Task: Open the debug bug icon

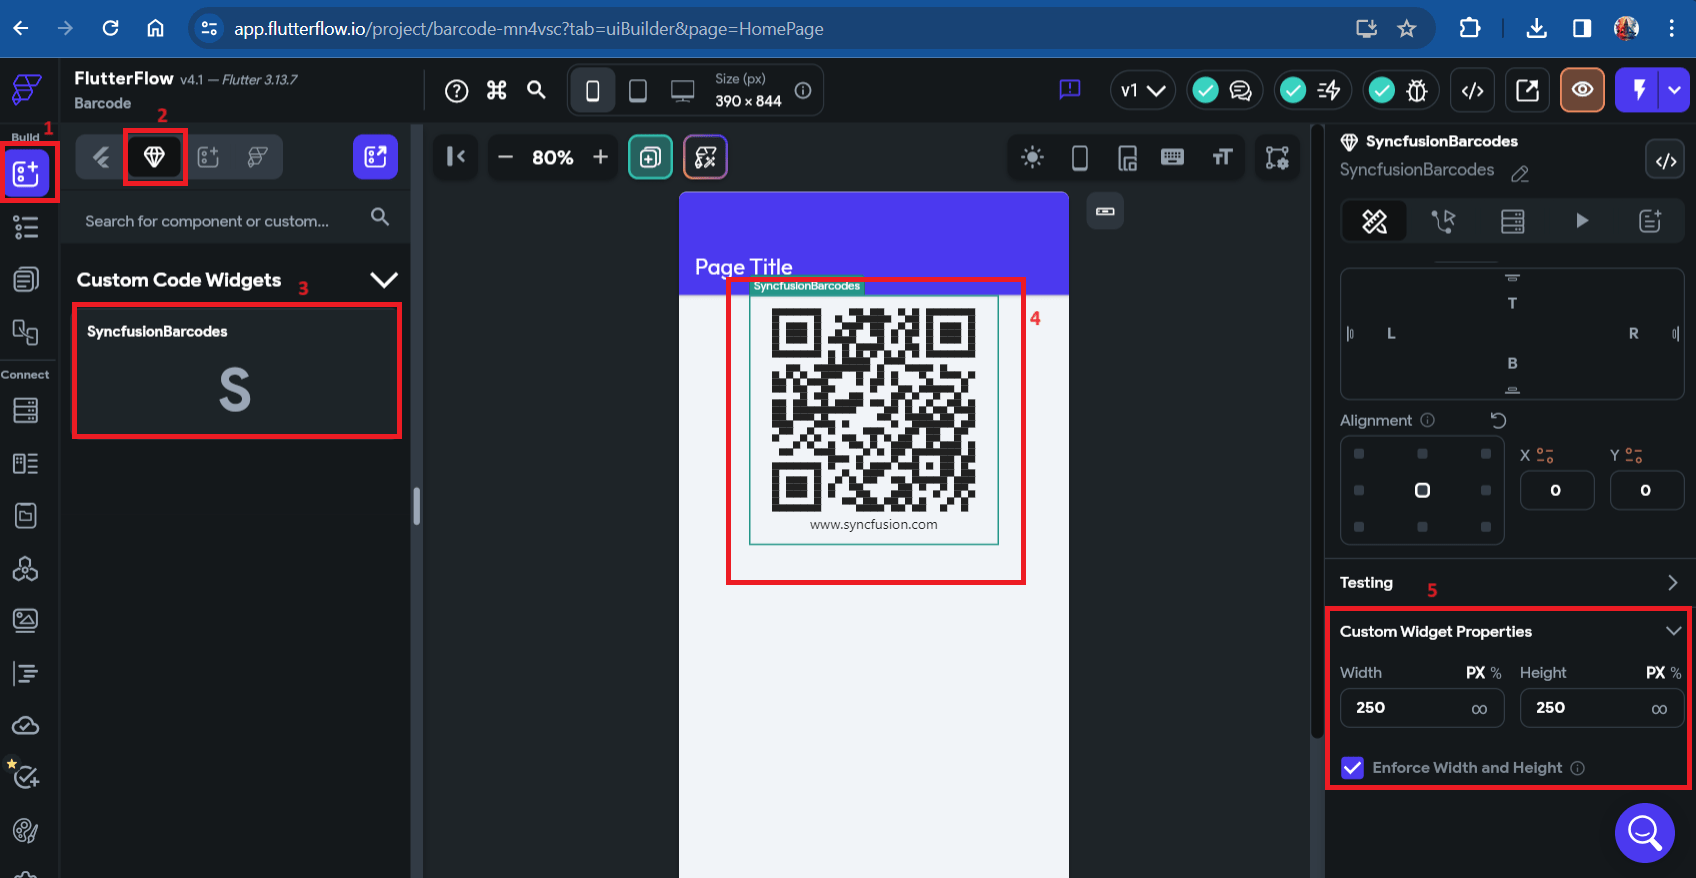Action: pyautogui.click(x=1417, y=91)
